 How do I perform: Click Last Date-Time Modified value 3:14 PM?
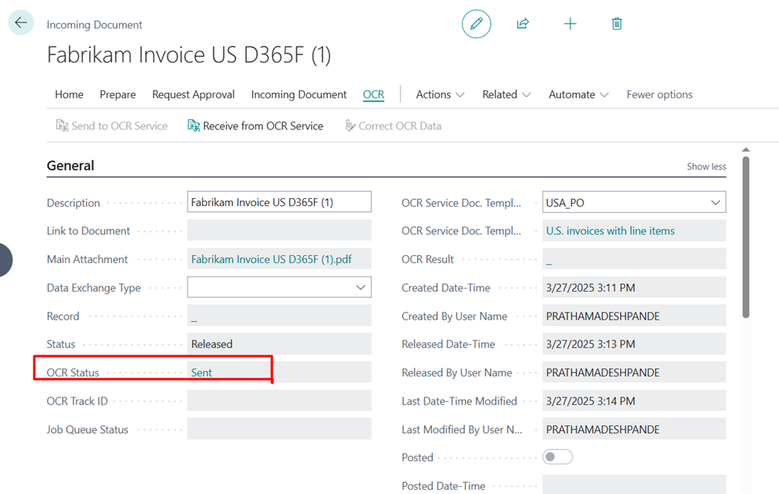click(x=590, y=401)
